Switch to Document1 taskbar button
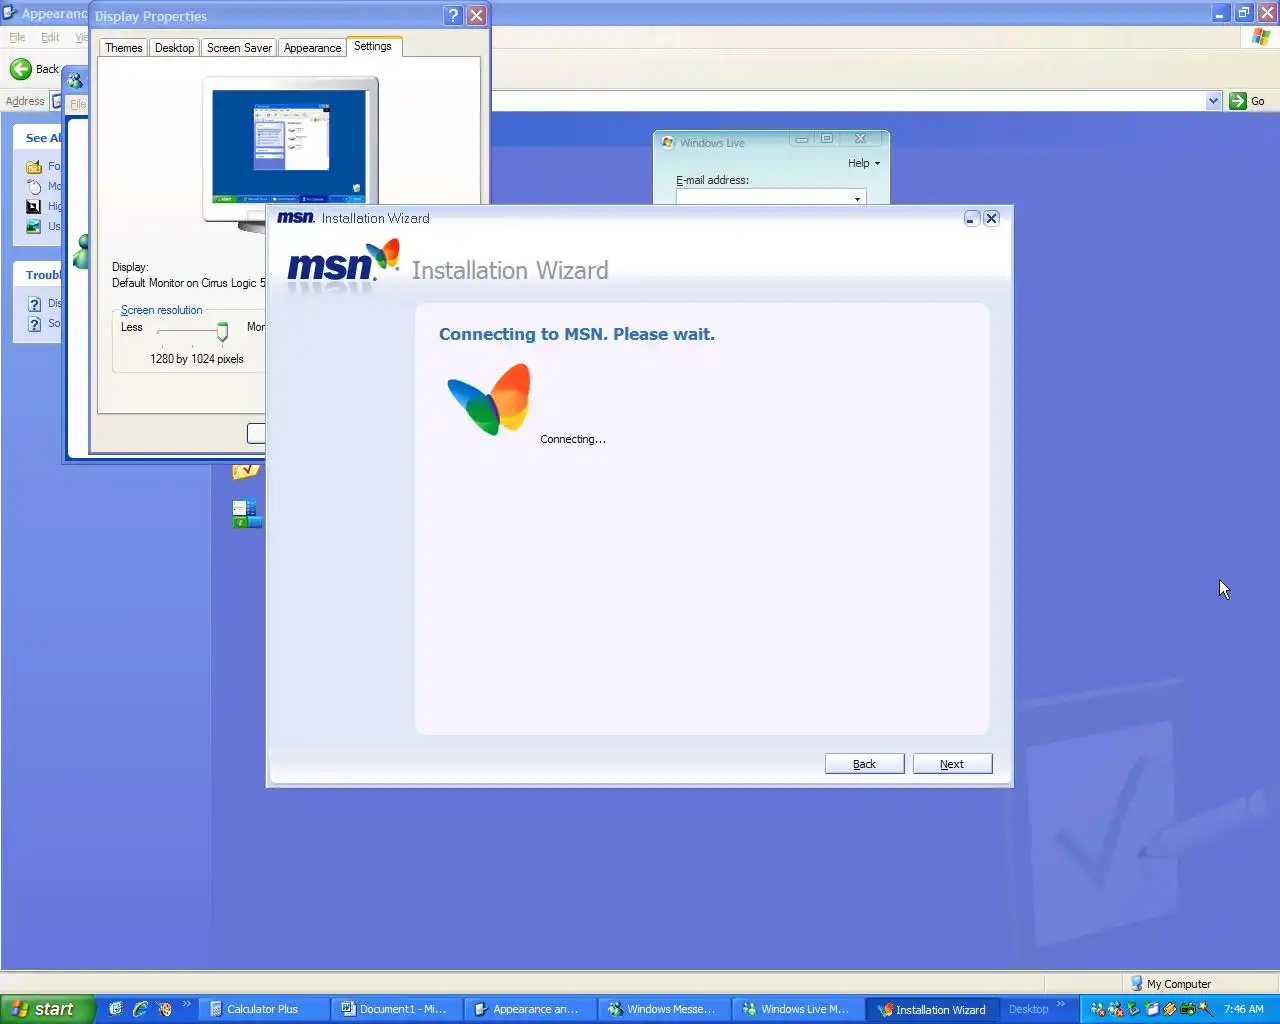 (396, 1009)
